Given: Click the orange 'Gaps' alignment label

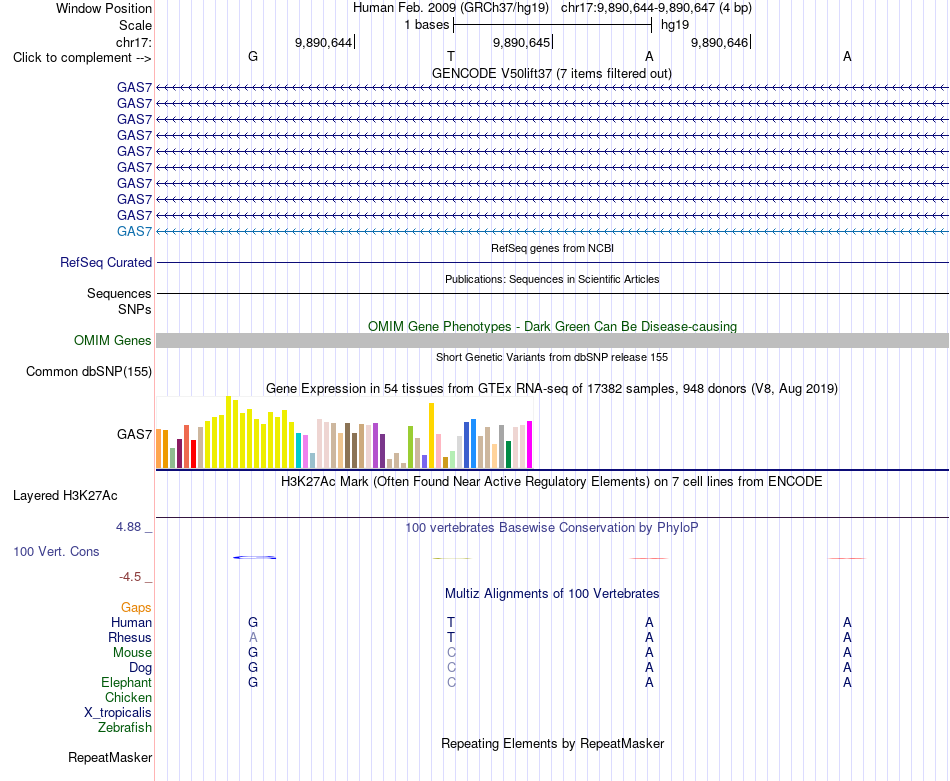Looking at the screenshot, I should [x=136, y=607].
